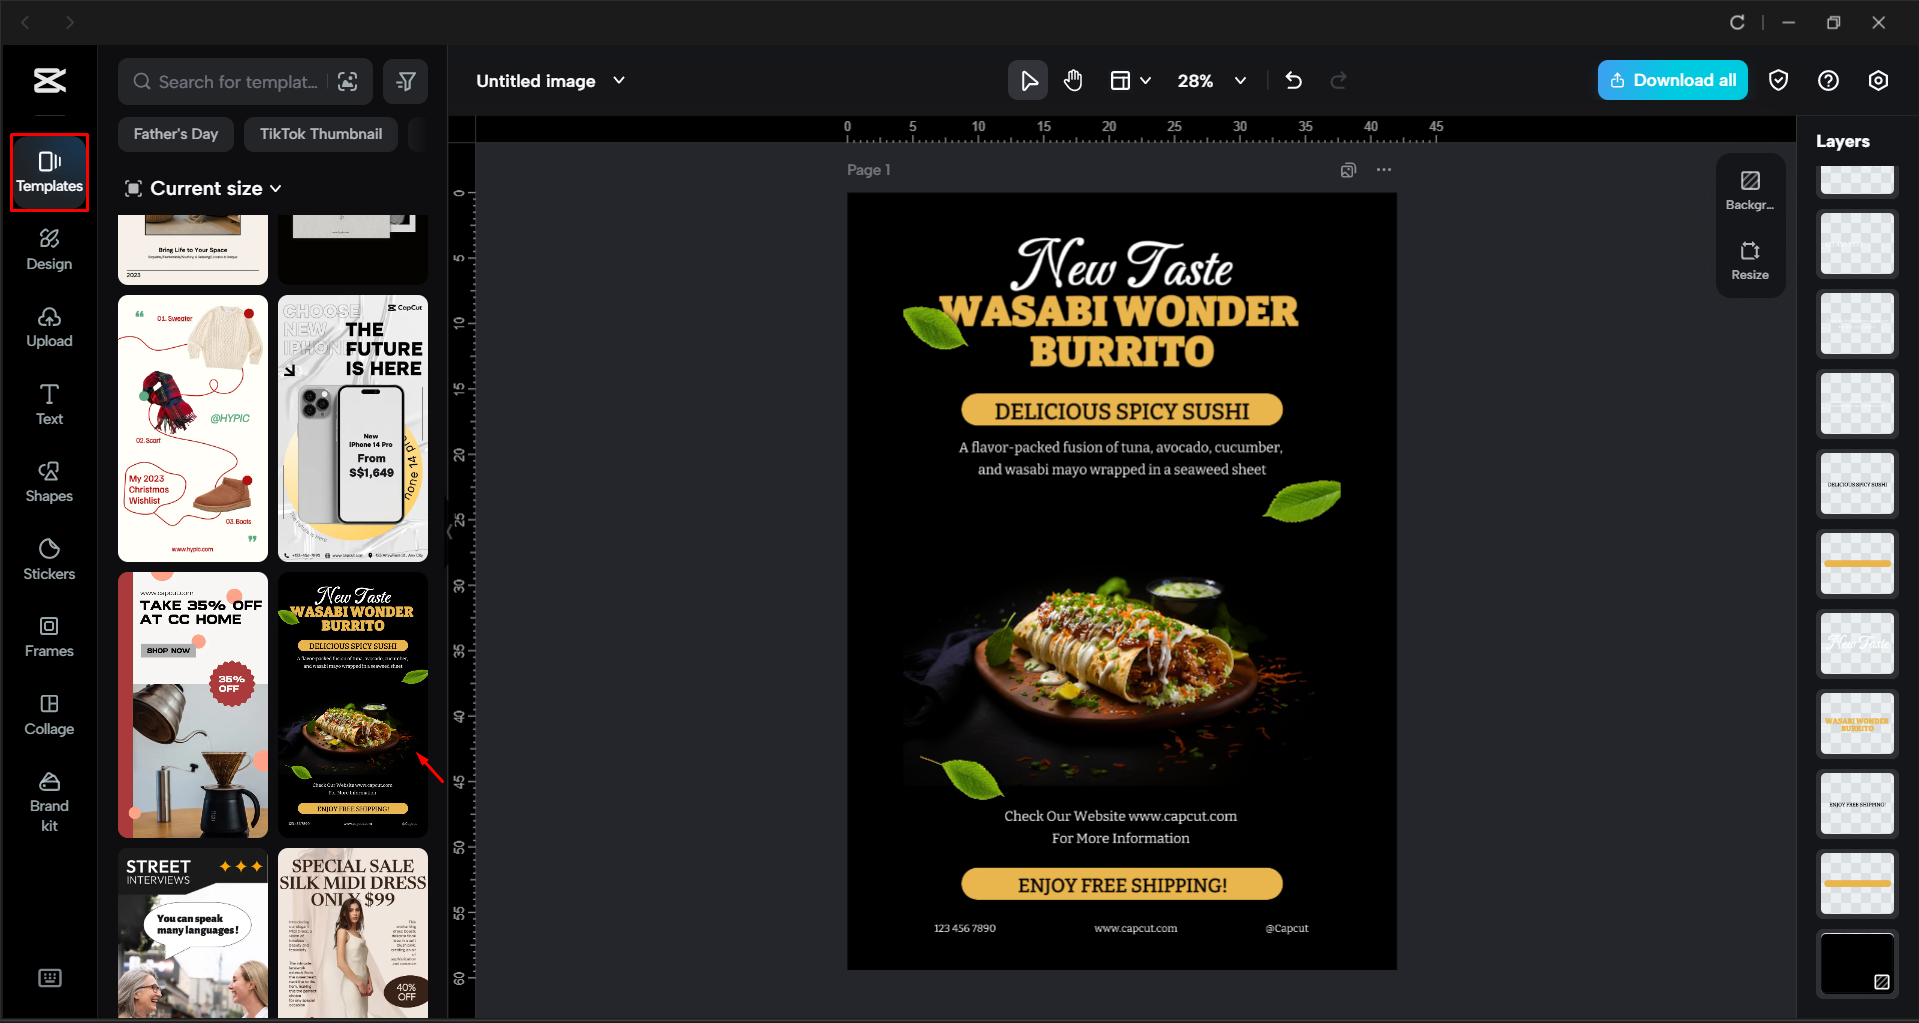Click the Background swatch on the canvas

[1749, 189]
